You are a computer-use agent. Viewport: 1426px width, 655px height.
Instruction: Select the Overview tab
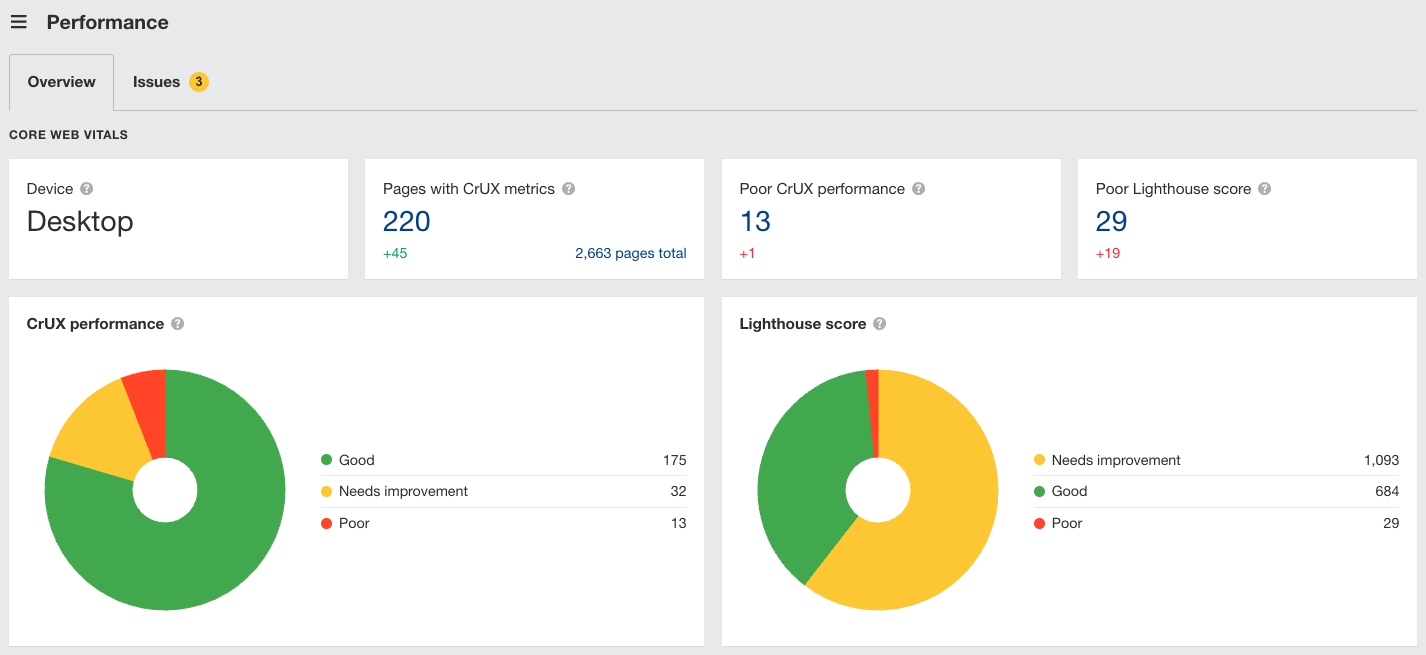[60, 81]
